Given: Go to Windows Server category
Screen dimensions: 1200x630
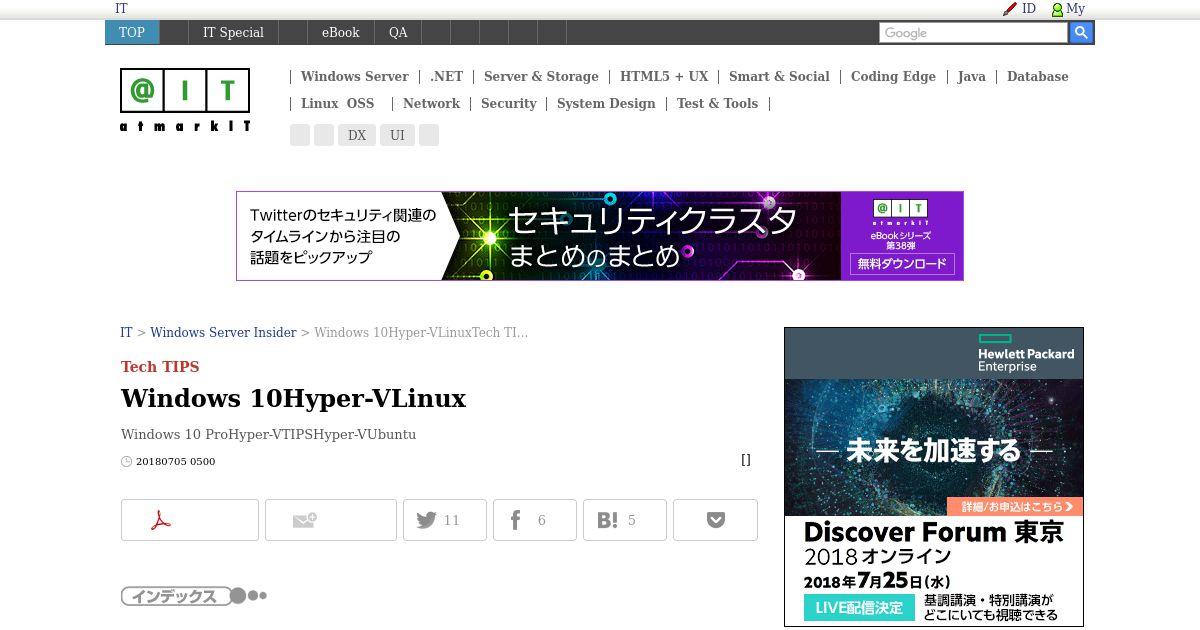Looking at the screenshot, I should [x=354, y=76].
